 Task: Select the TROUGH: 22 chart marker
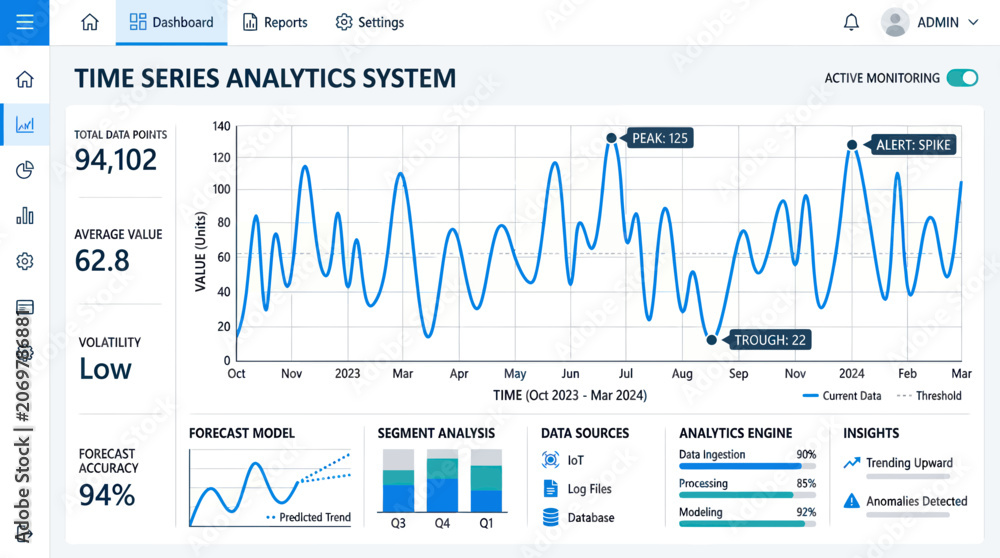pyautogui.click(x=712, y=340)
